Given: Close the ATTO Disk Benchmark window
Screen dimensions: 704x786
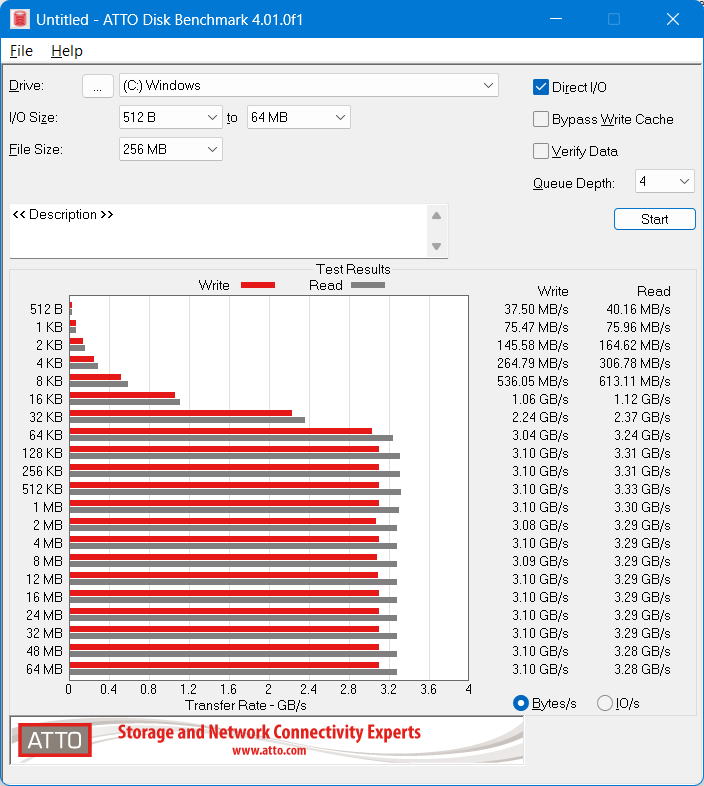Looking at the screenshot, I should pyautogui.click(x=672, y=19).
